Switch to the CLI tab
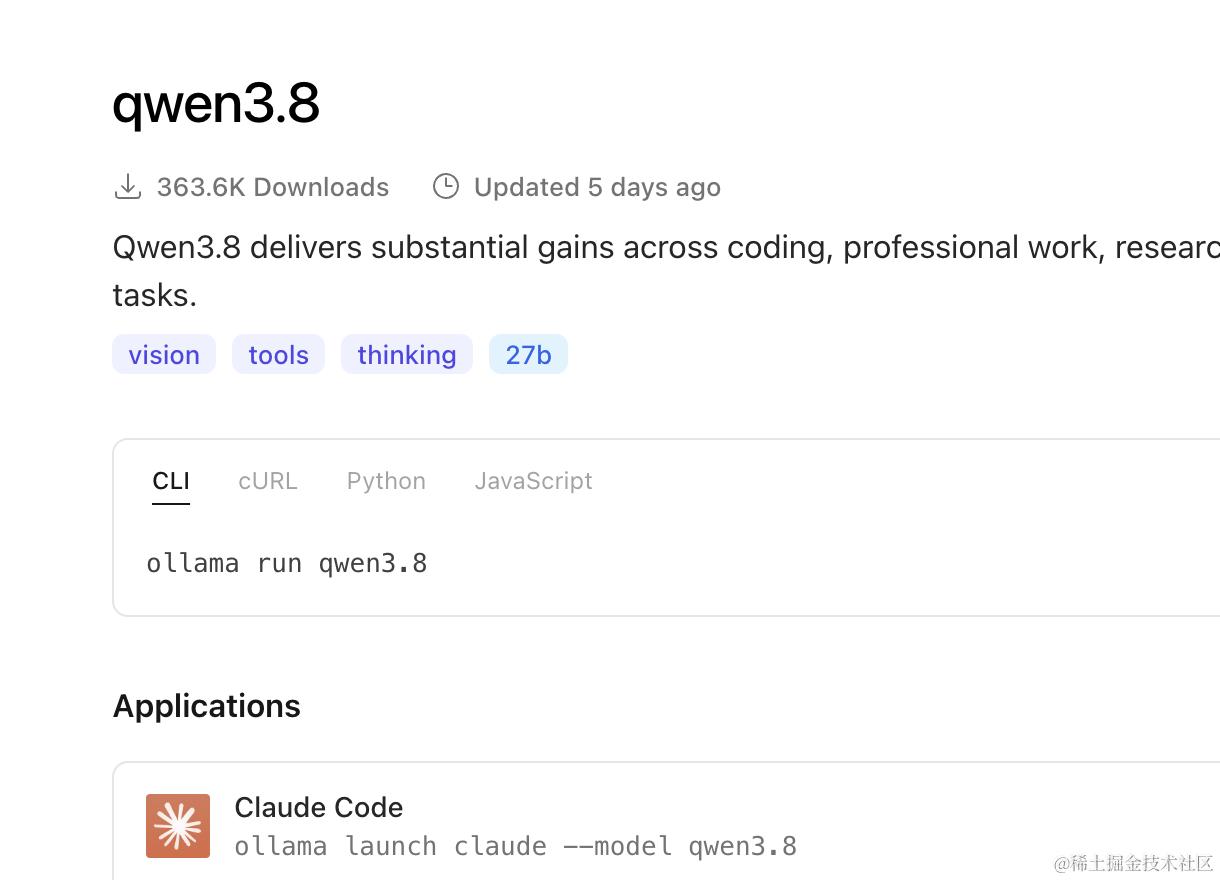1220x880 pixels. click(171, 481)
